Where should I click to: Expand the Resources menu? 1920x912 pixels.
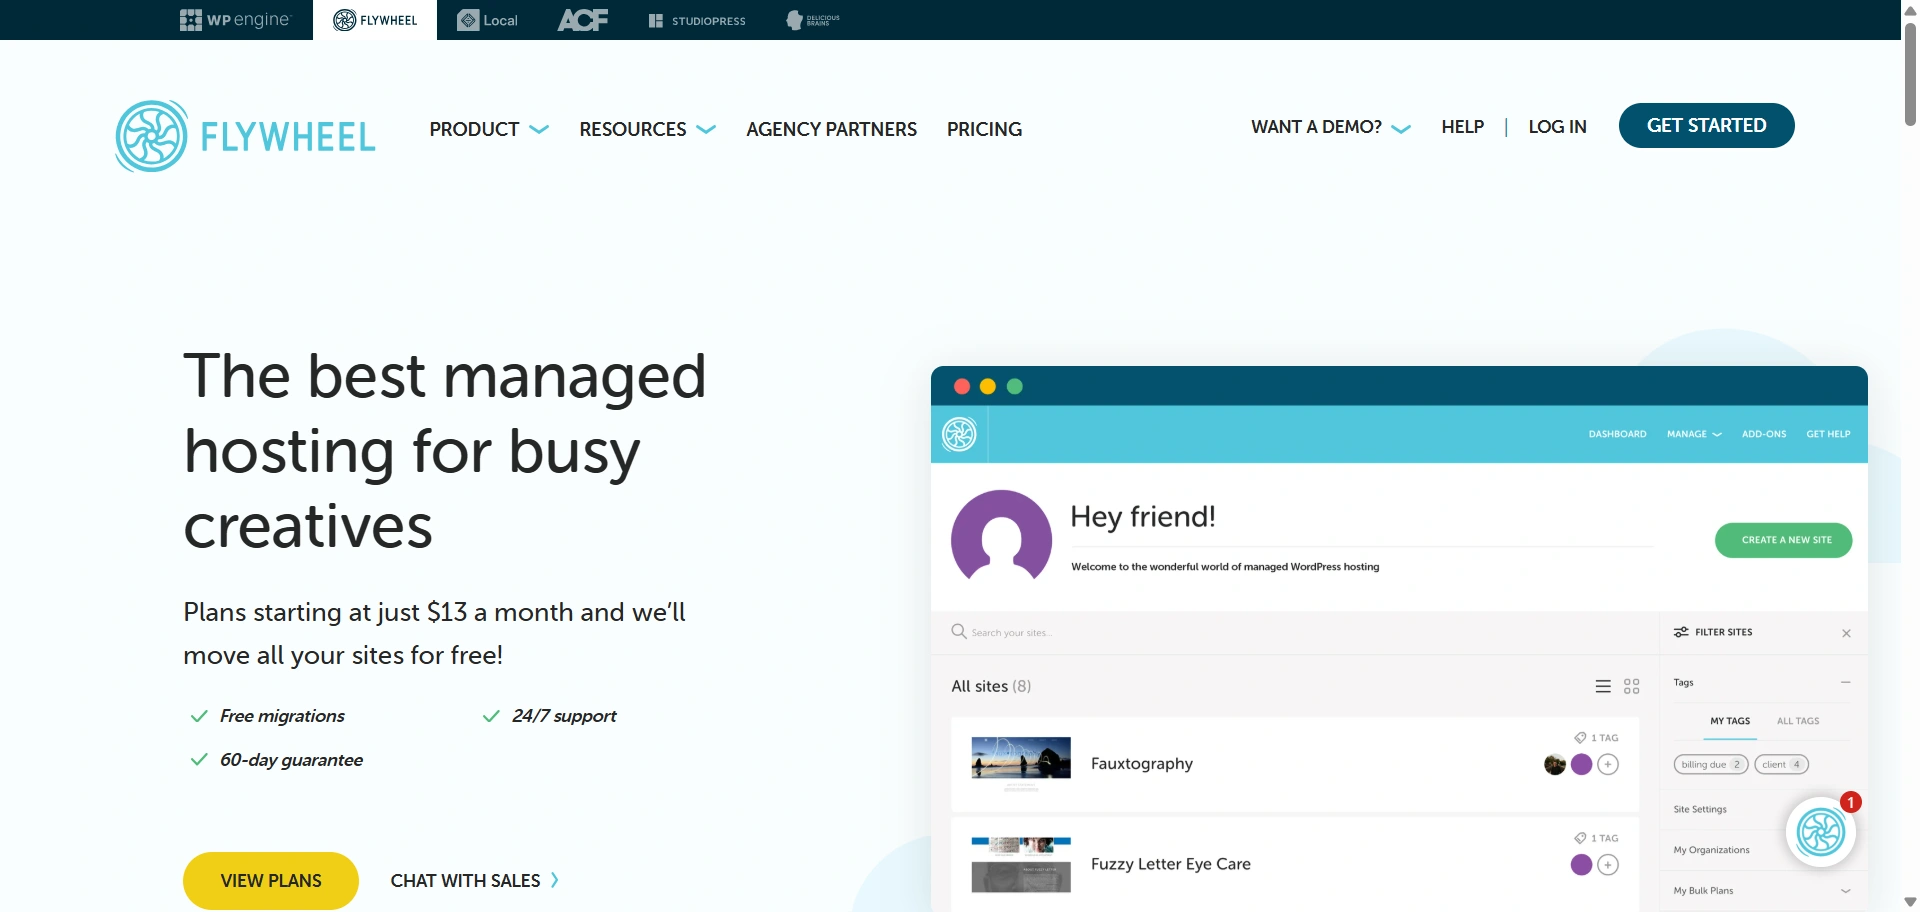tap(647, 129)
